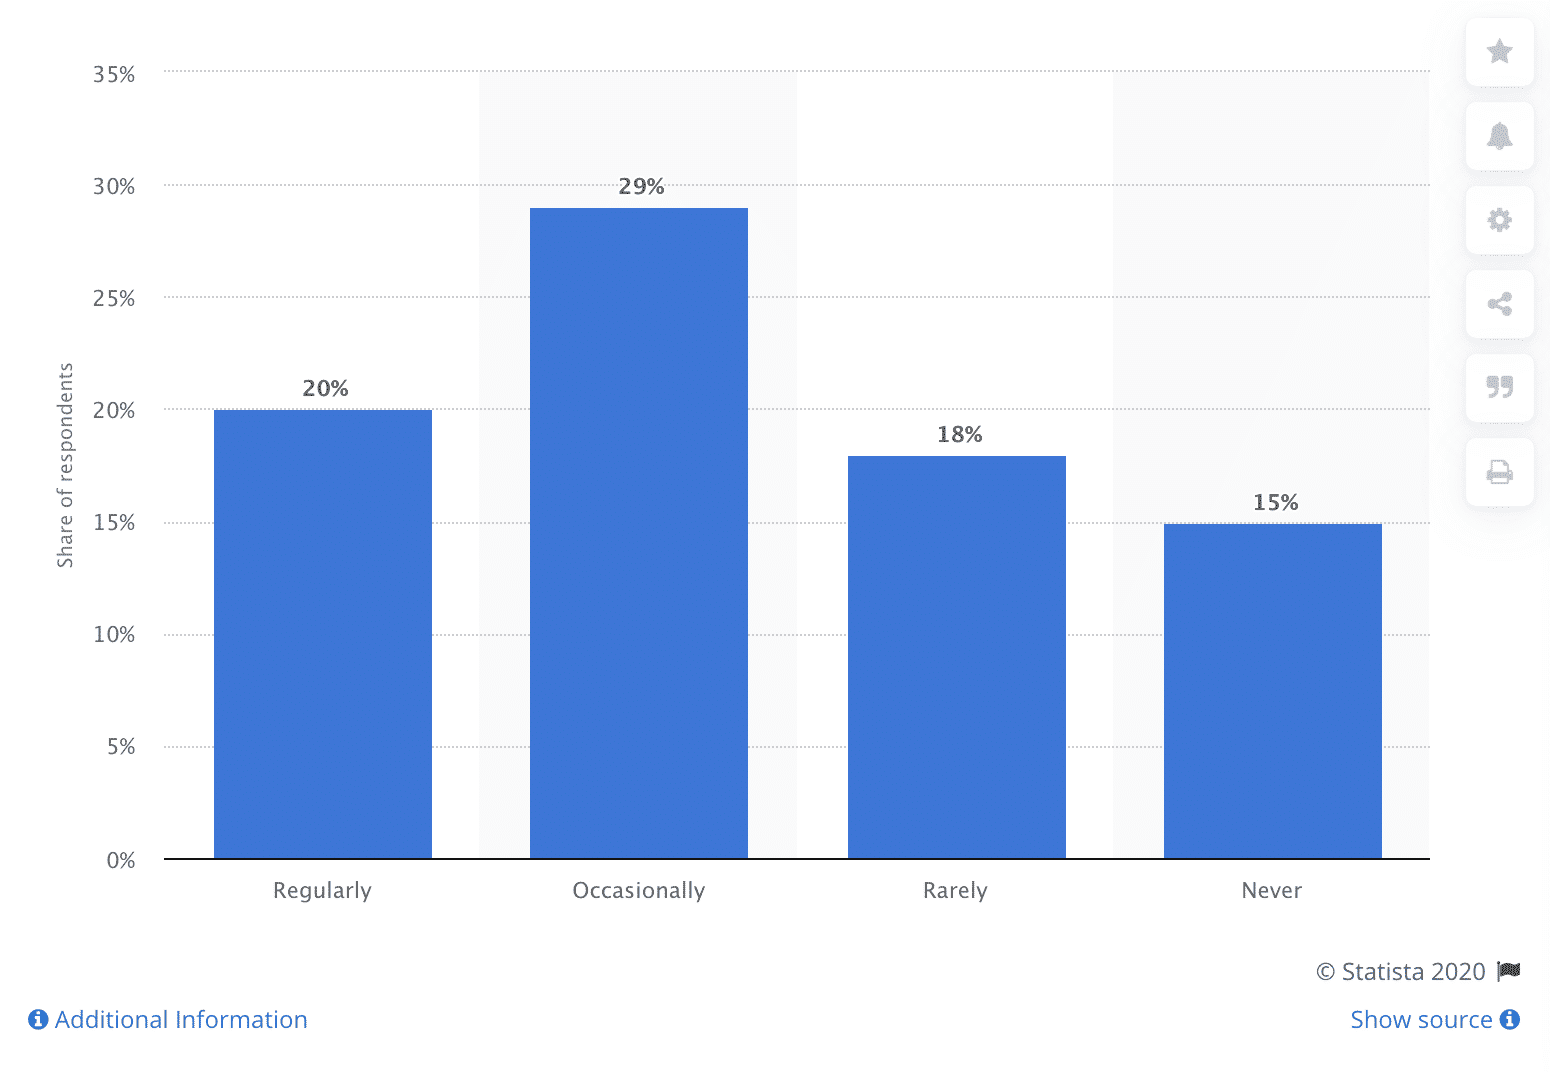Click the Occasionally x-axis category label

pos(639,890)
